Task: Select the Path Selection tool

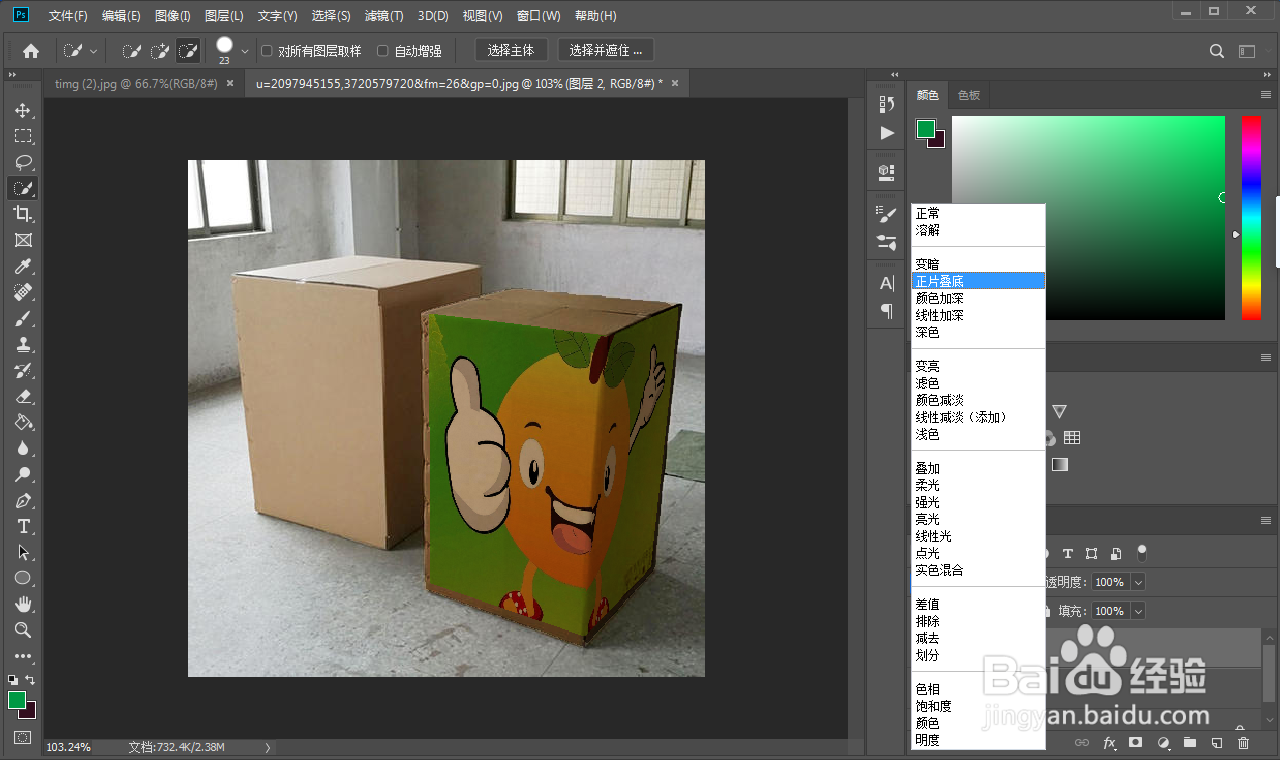Action: pyautogui.click(x=23, y=552)
